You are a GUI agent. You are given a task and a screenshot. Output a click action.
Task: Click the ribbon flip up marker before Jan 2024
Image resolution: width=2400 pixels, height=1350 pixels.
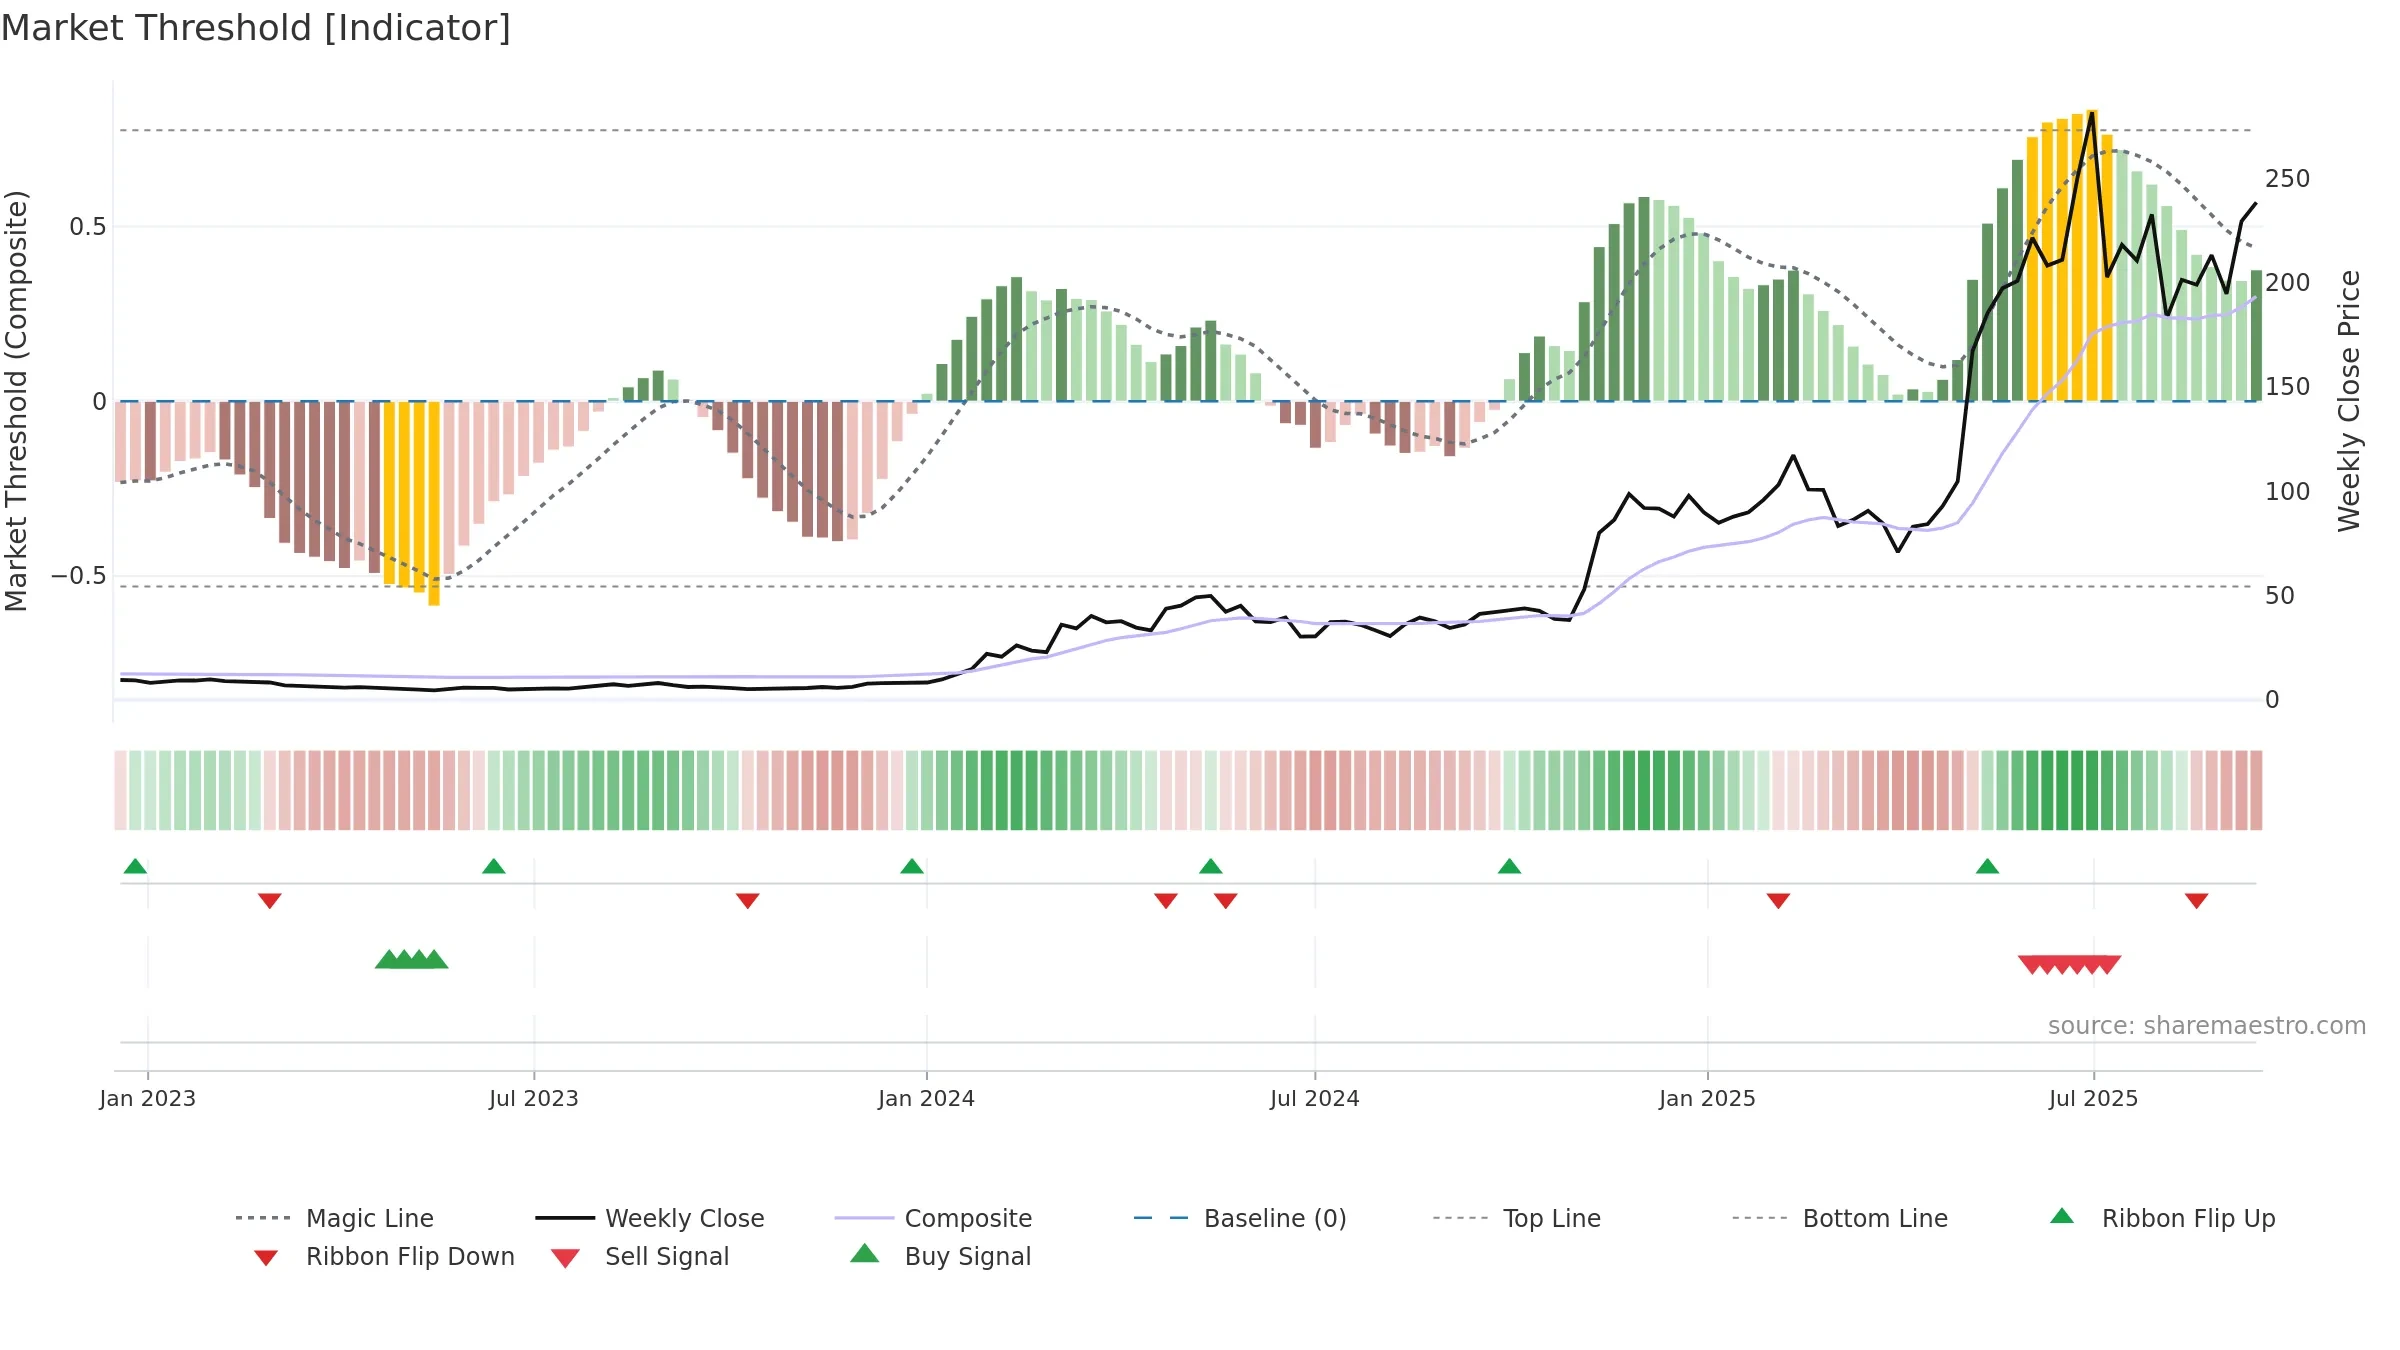(x=911, y=866)
